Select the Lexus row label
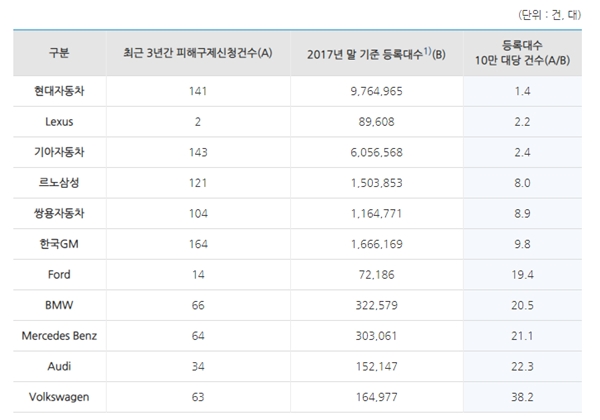600x420 pixels. tap(59, 122)
